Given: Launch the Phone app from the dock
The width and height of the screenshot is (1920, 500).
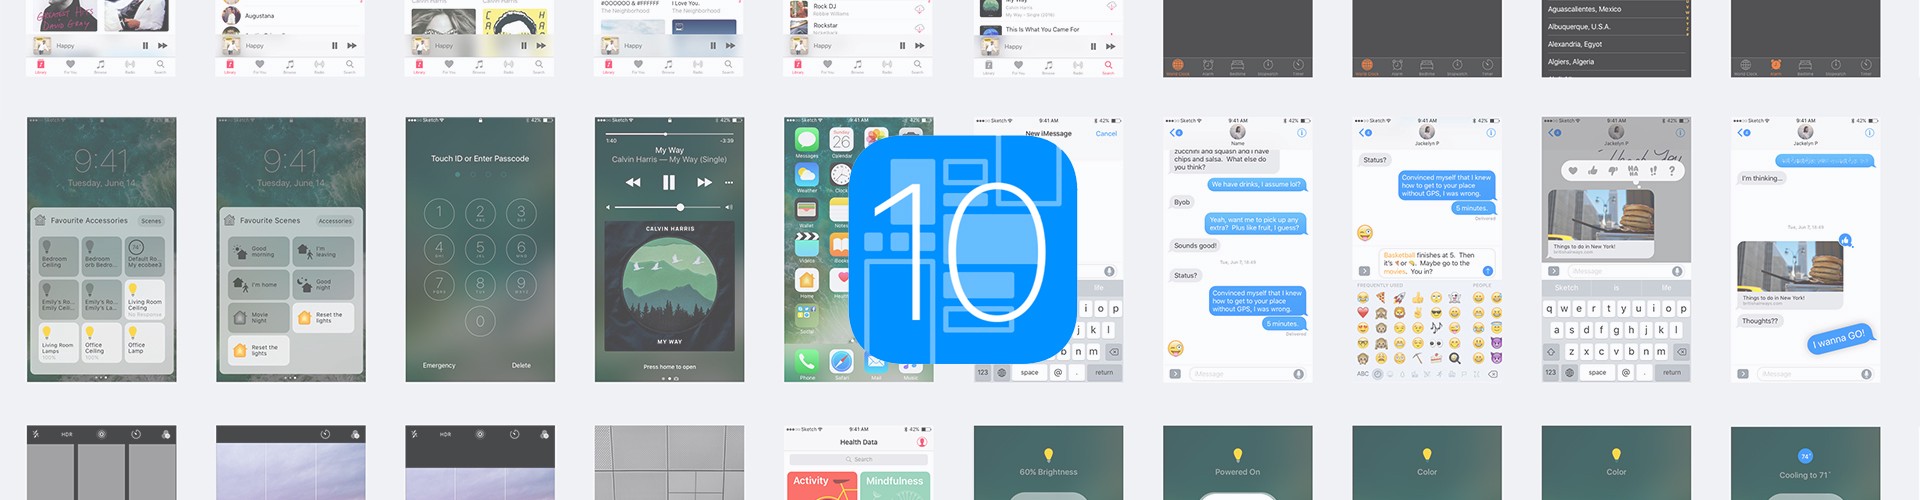Looking at the screenshot, I should point(806,360).
